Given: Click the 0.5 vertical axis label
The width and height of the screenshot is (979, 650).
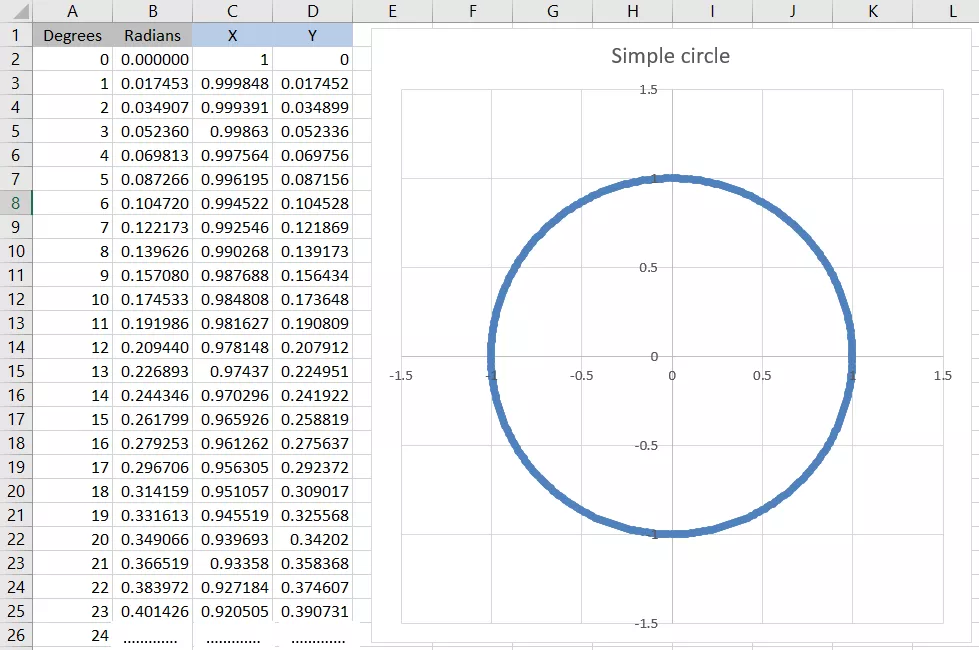Looking at the screenshot, I should tap(648, 267).
